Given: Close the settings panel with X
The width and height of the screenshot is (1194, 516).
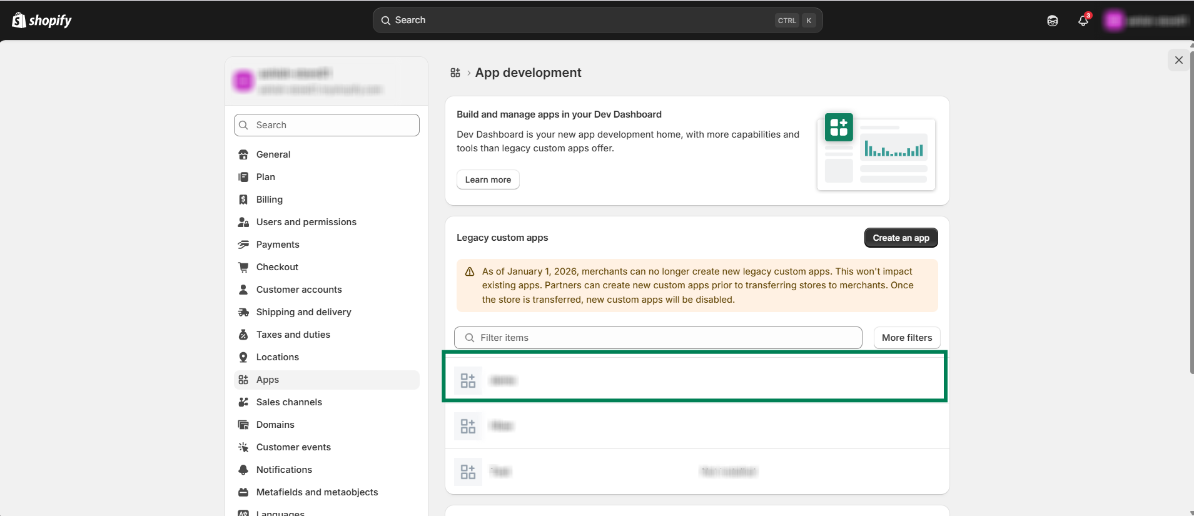Looking at the screenshot, I should click(1178, 60).
